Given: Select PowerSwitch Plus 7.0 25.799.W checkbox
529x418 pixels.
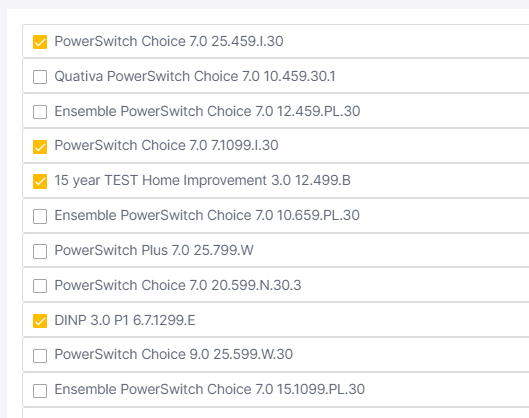Looking at the screenshot, I should tap(40, 251).
